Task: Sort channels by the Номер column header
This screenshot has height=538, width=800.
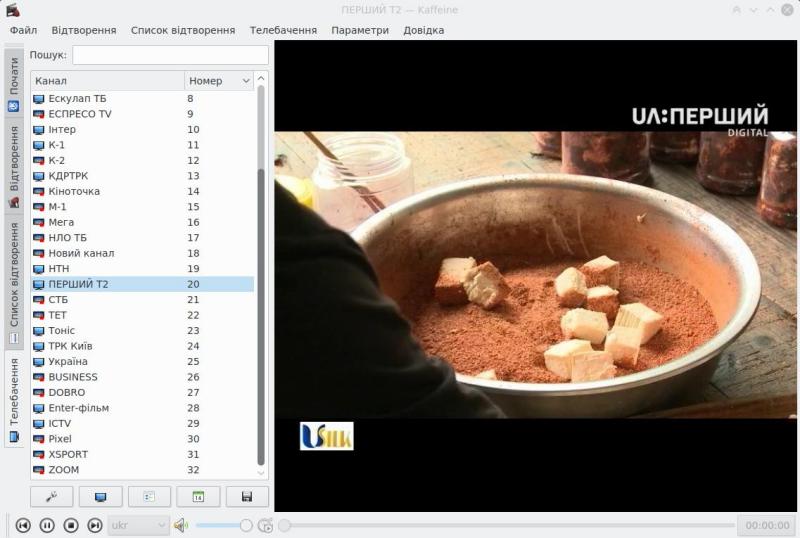Action: (x=218, y=80)
